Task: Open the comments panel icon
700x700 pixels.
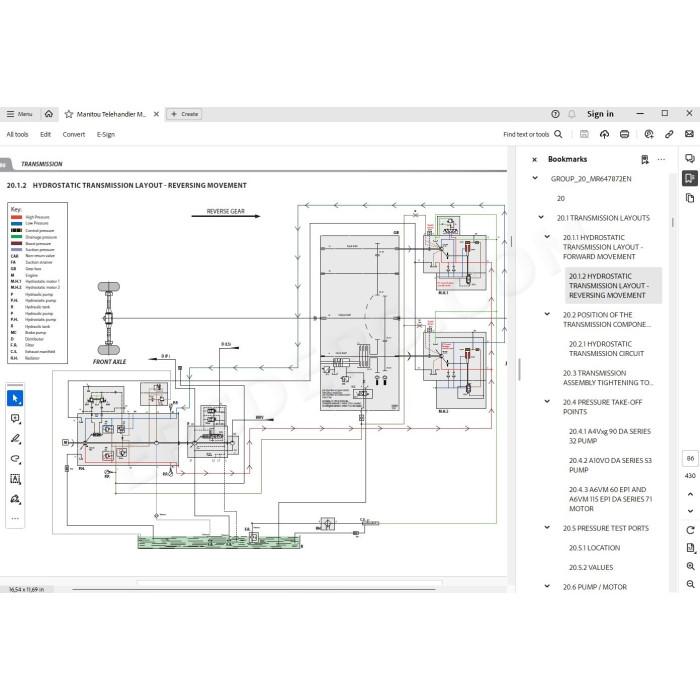Action: point(690,158)
